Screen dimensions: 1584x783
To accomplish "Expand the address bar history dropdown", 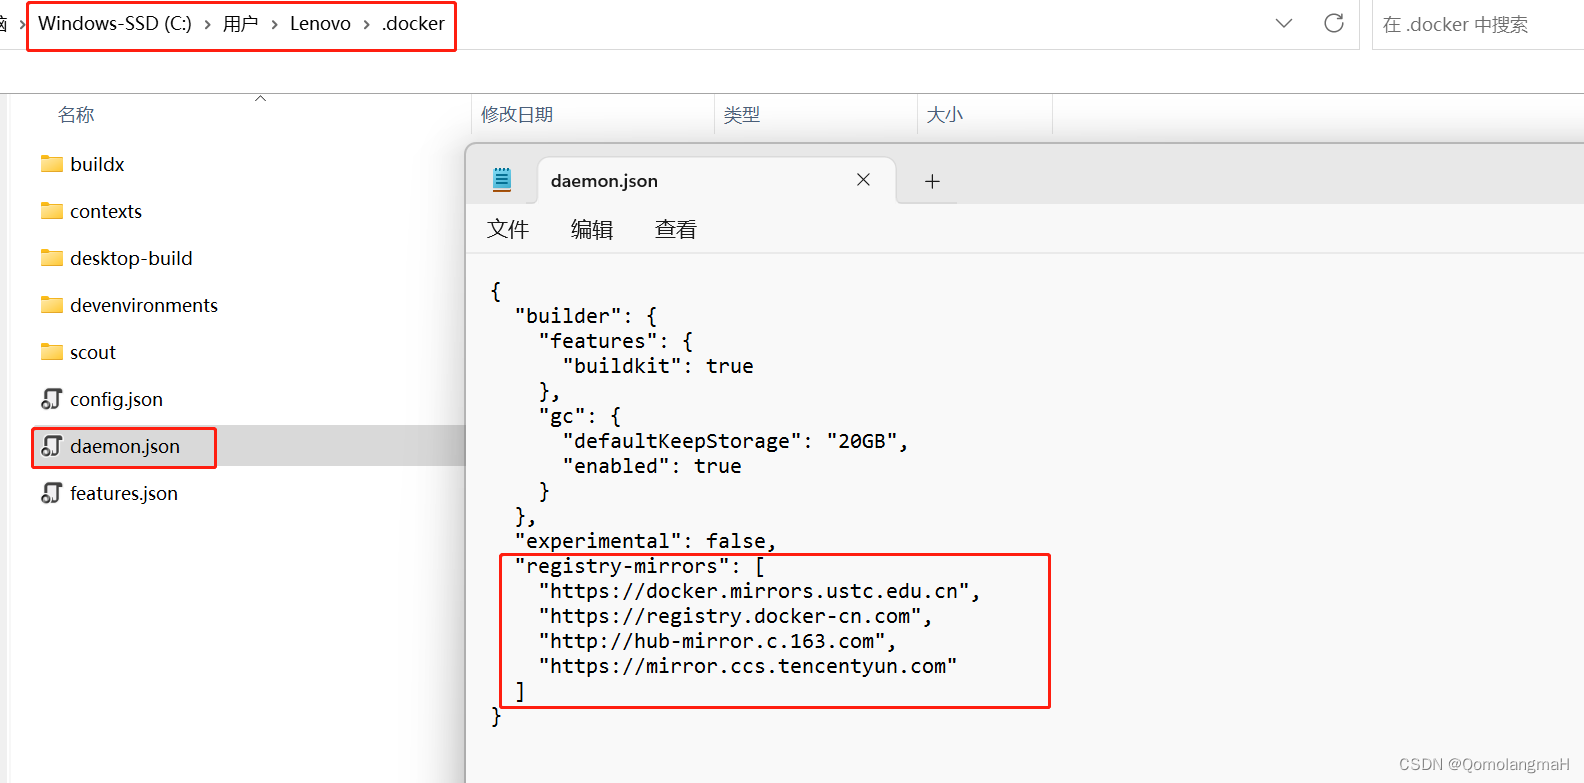I will (1284, 23).
